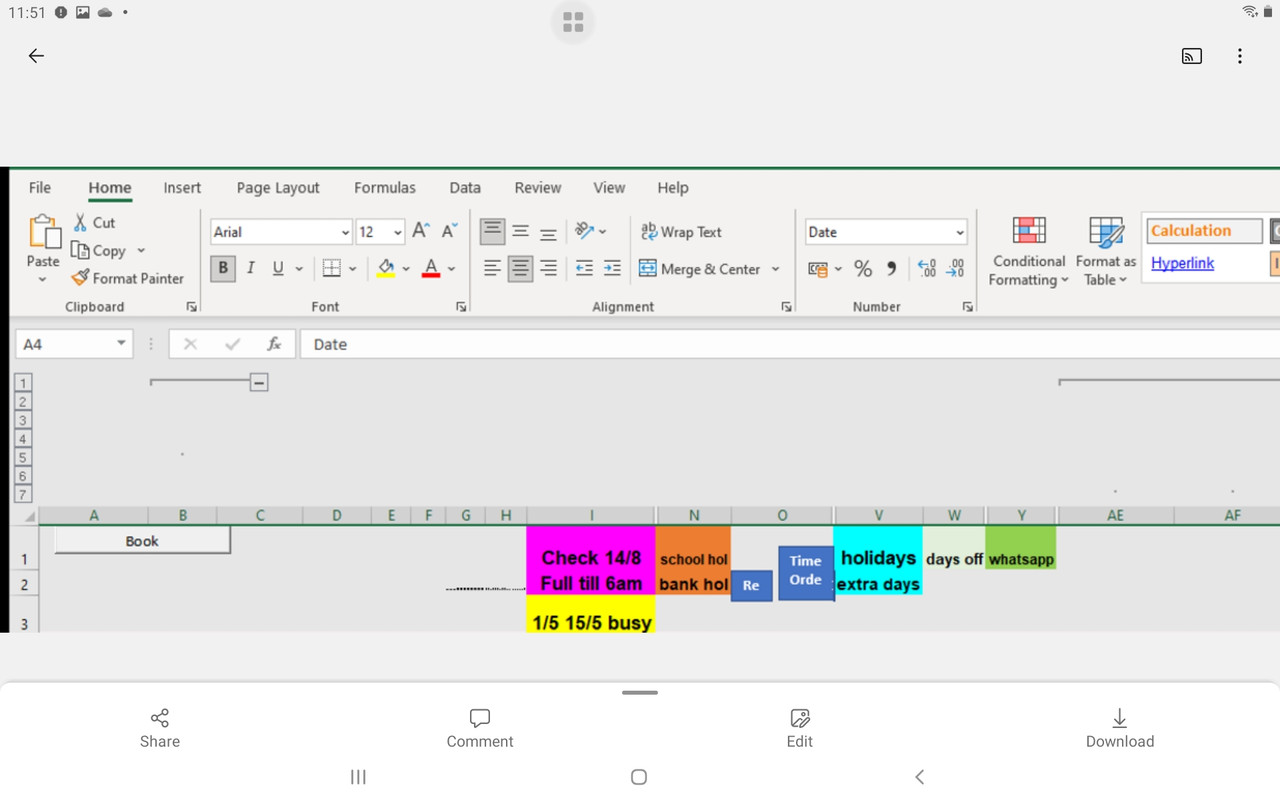Open the Arial font name dropdown

pos(344,231)
